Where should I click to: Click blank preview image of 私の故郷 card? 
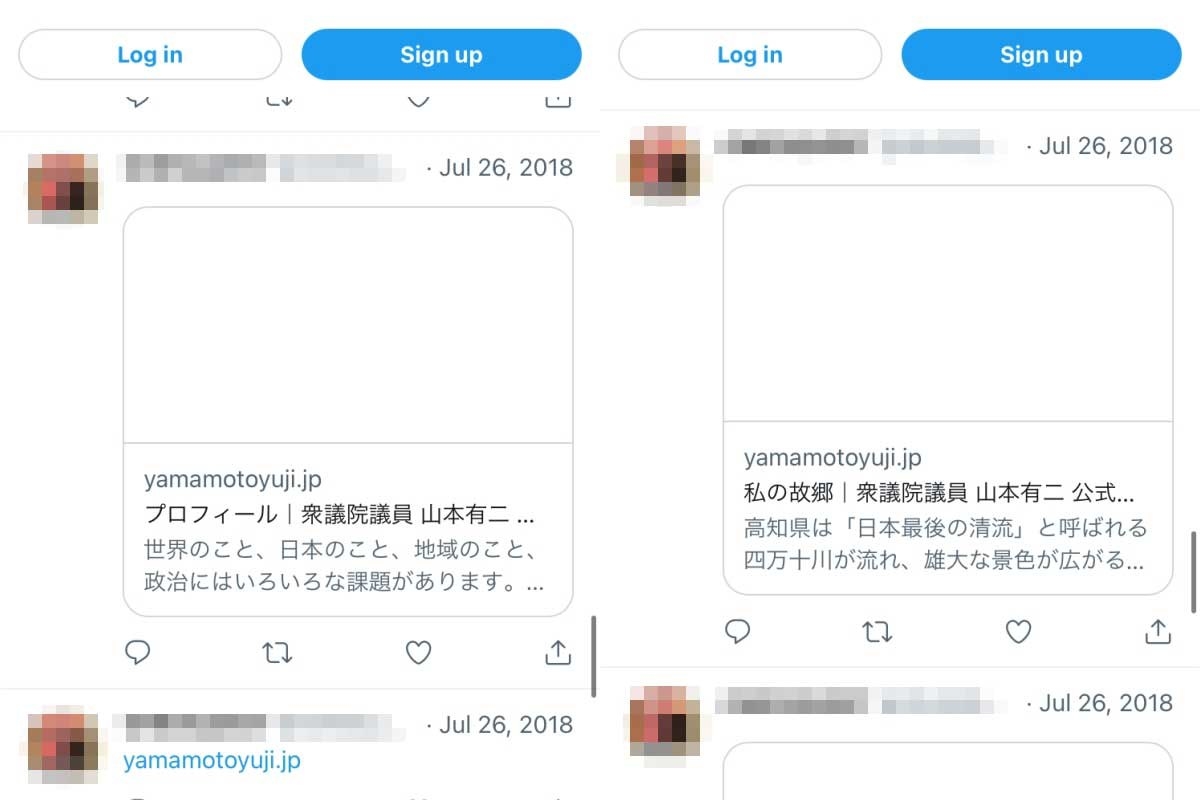pos(948,304)
